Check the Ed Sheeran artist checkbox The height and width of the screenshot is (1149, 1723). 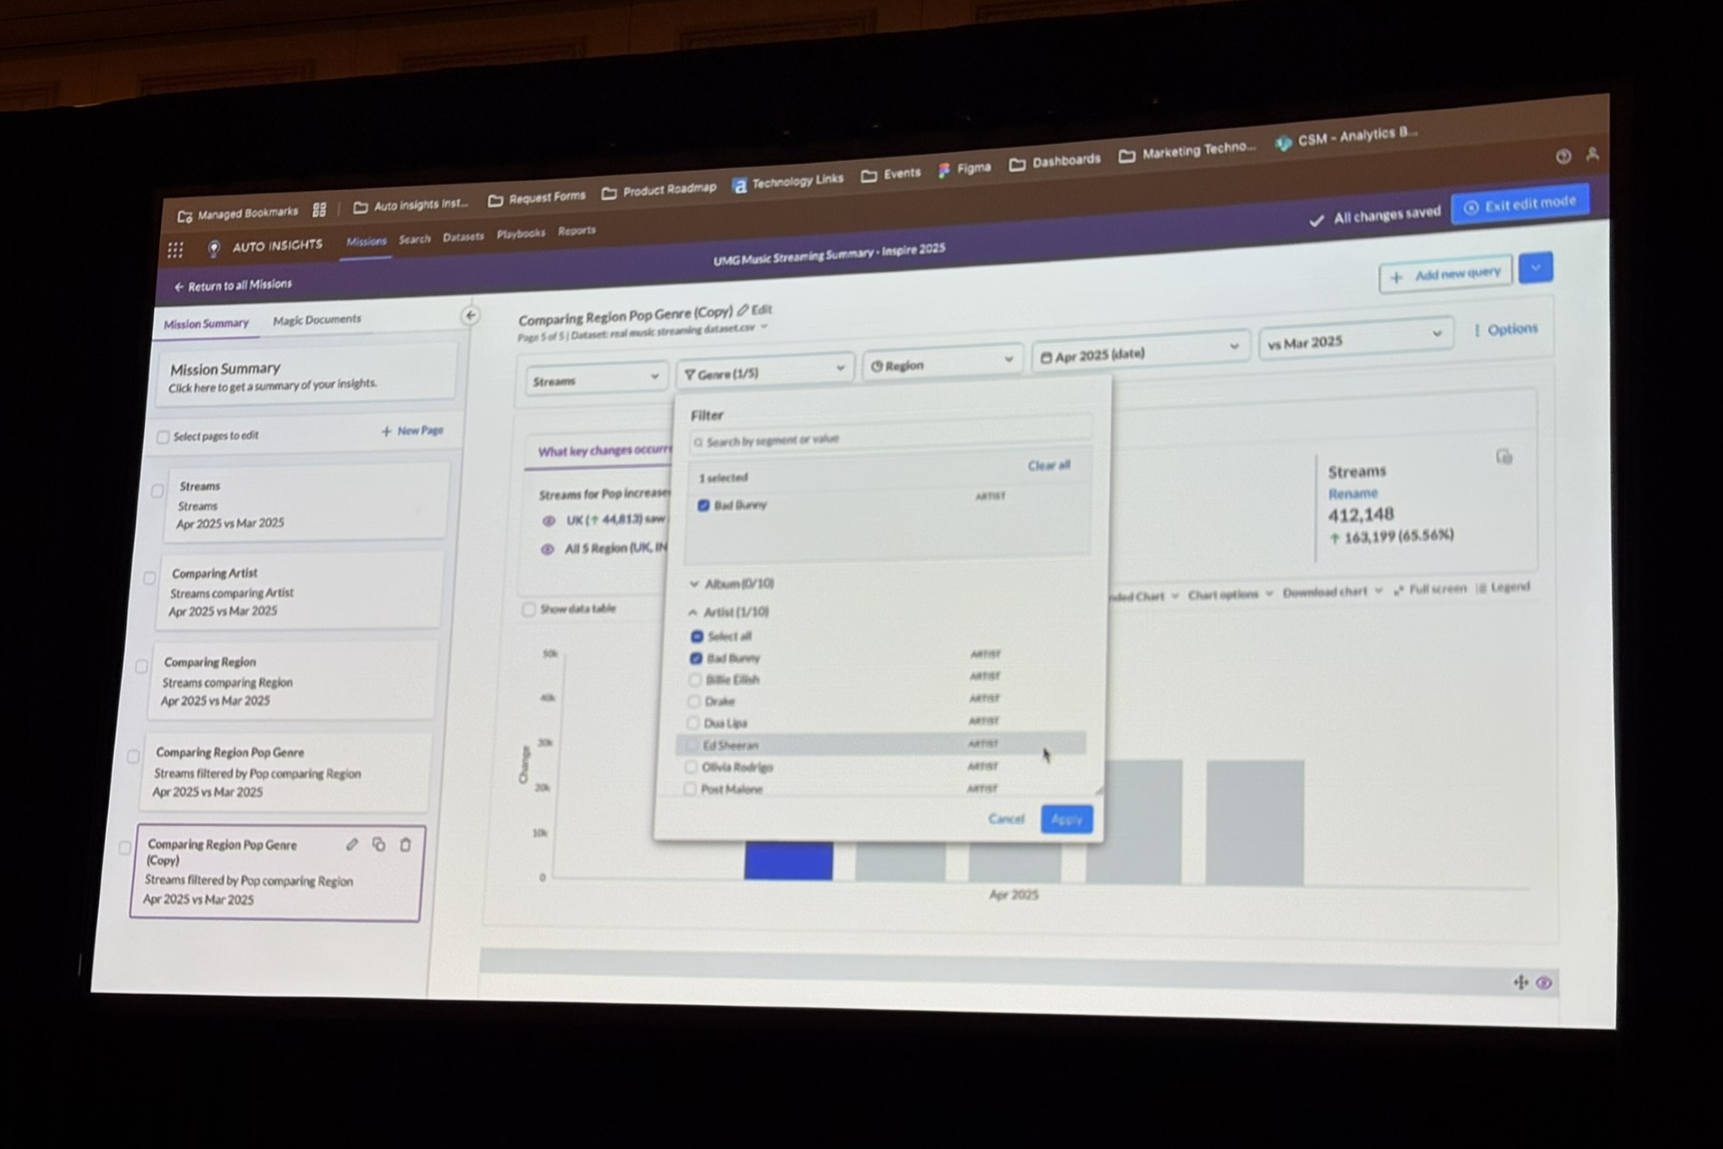[x=692, y=746]
